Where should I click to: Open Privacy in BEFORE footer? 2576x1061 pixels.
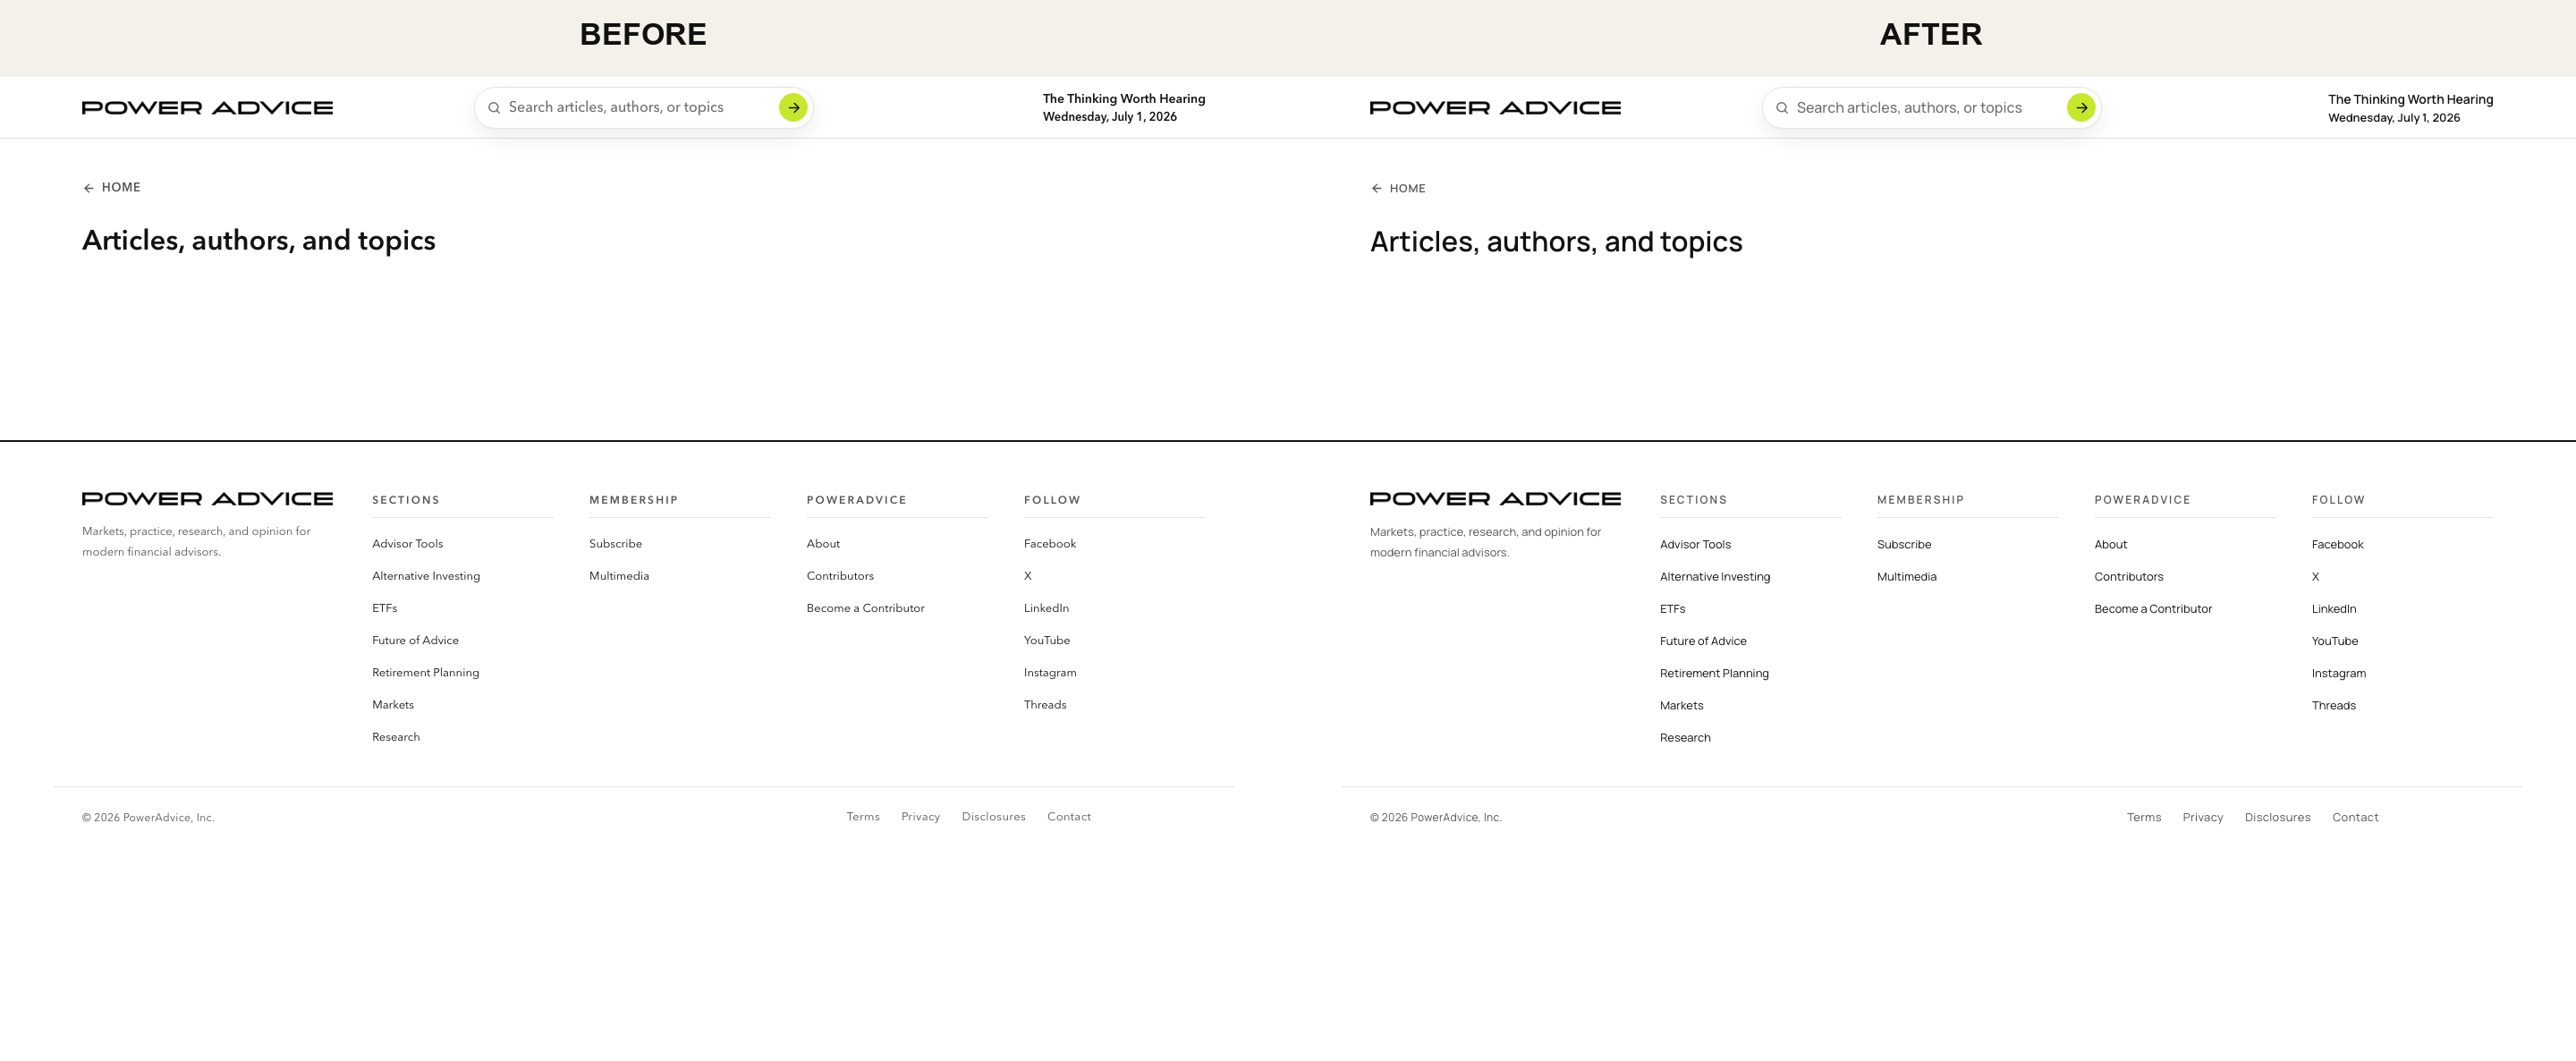pos(920,816)
